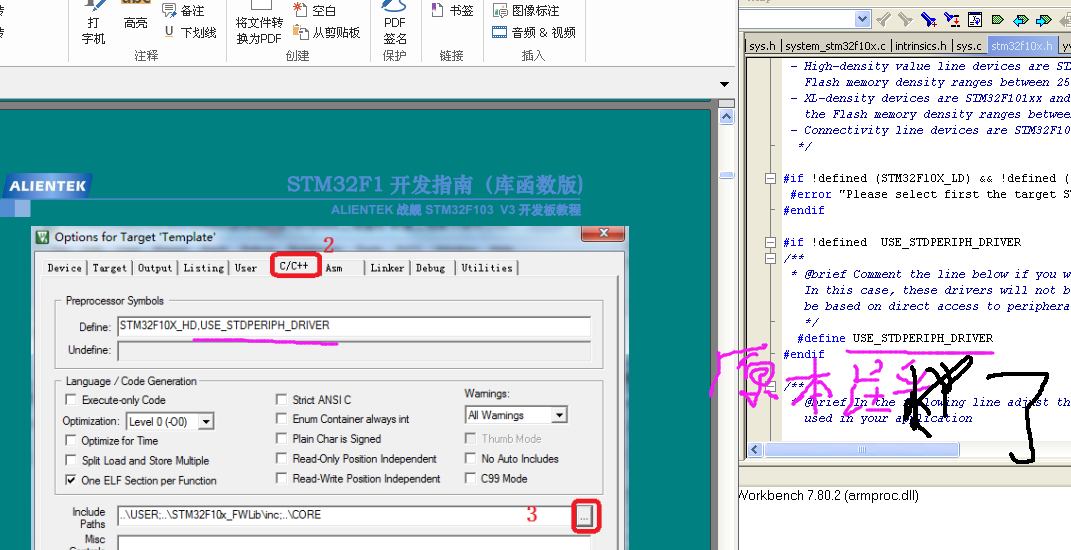
Task: Switch to the sys.c editor tab
Action: pos(969,46)
